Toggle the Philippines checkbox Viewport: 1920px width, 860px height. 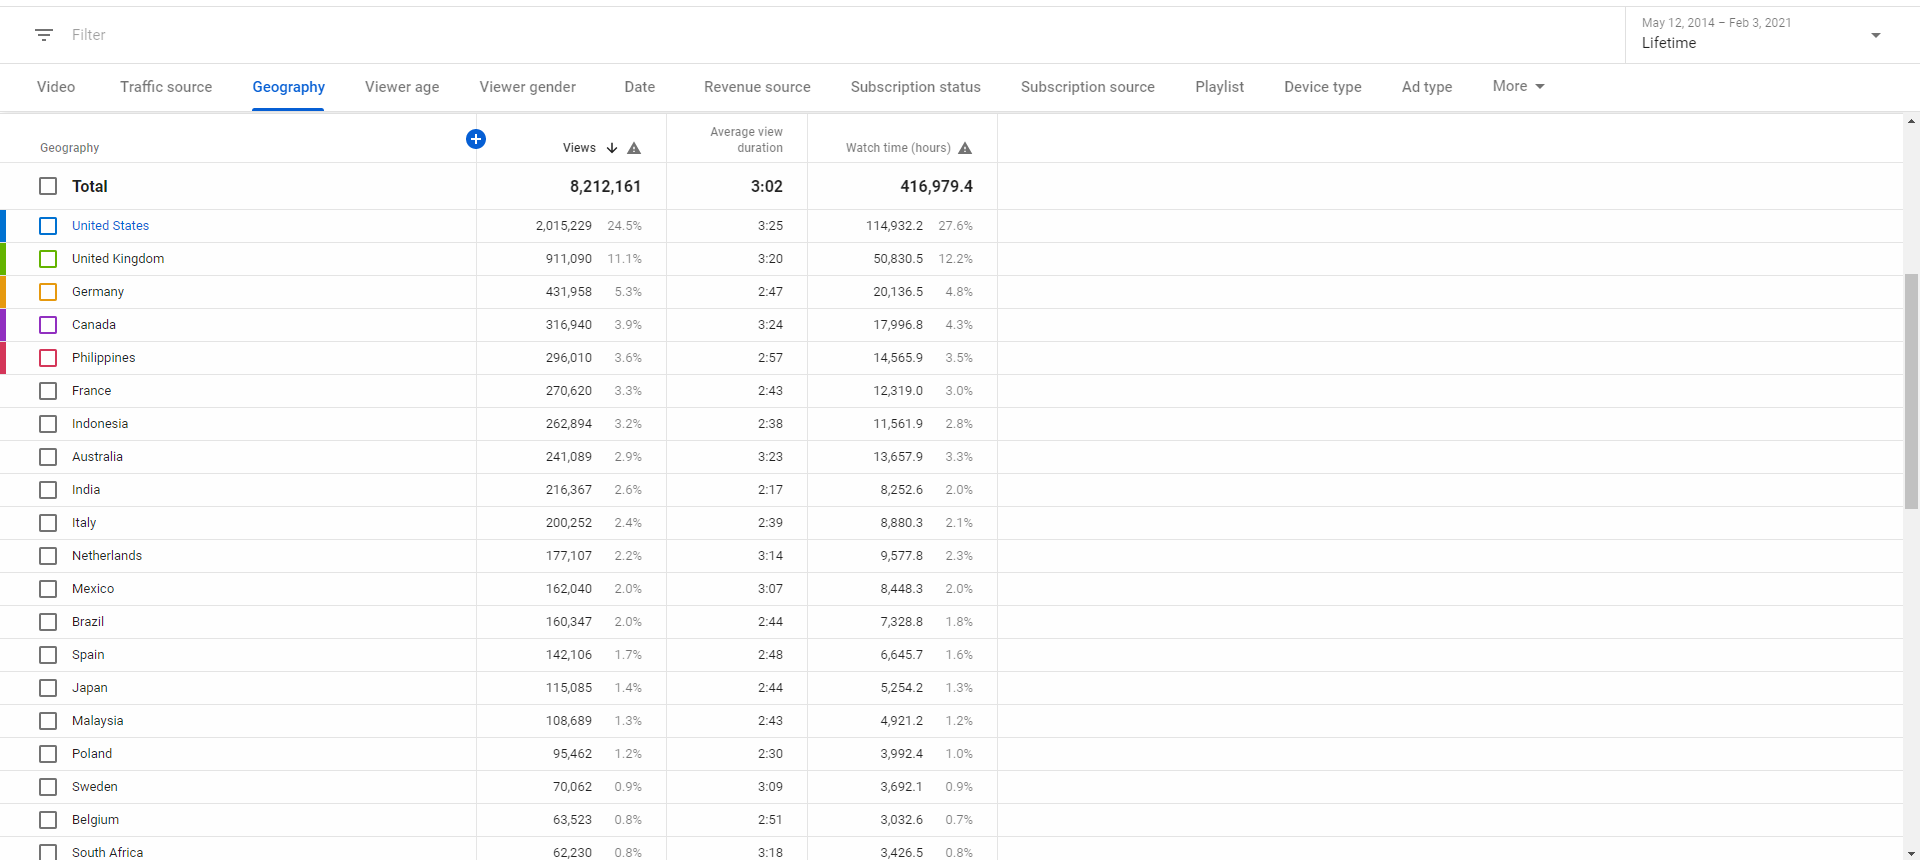point(48,358)
